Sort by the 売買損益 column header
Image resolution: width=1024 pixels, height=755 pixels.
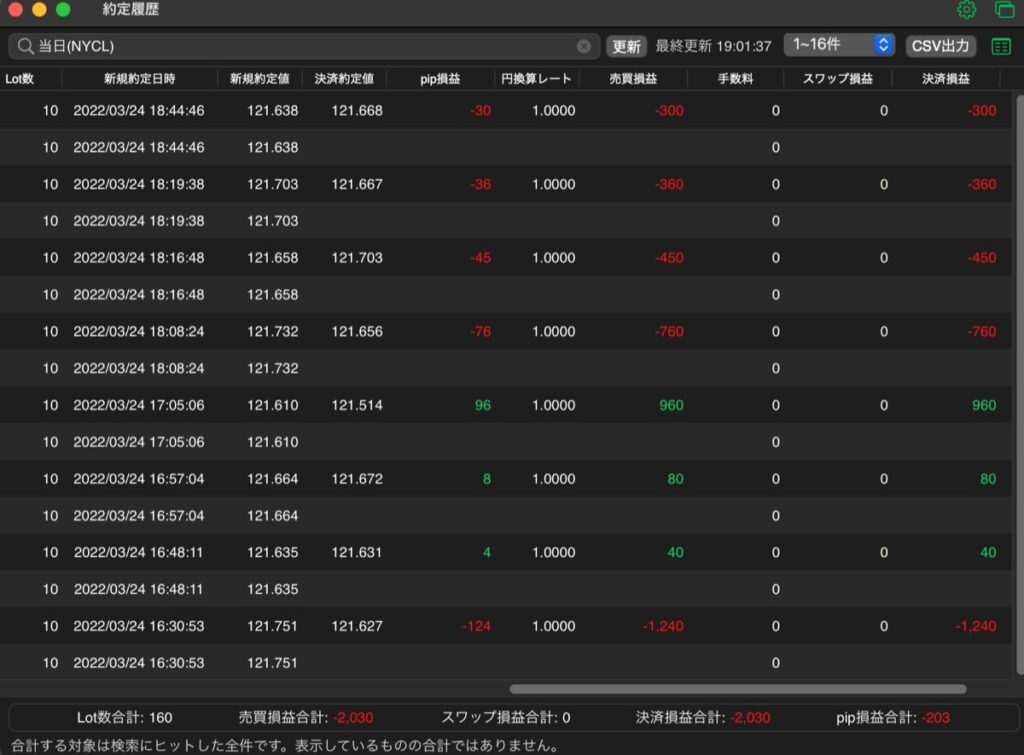[x=633, y=79]
